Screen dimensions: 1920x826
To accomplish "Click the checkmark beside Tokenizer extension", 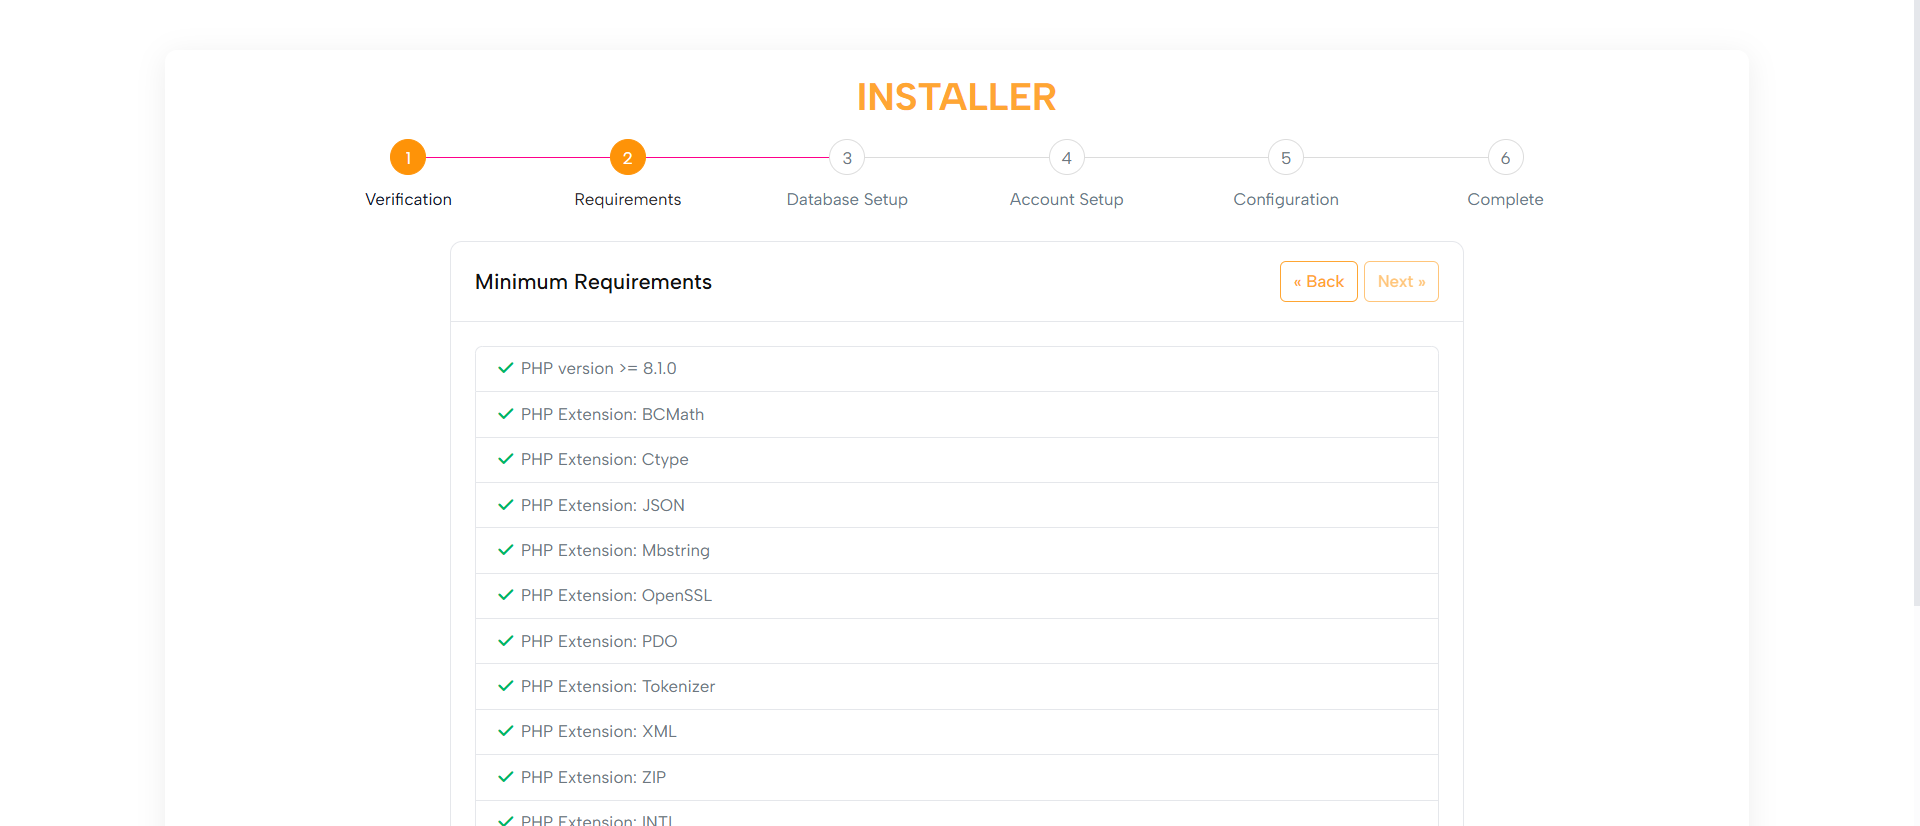I will (x=506, y=686).
